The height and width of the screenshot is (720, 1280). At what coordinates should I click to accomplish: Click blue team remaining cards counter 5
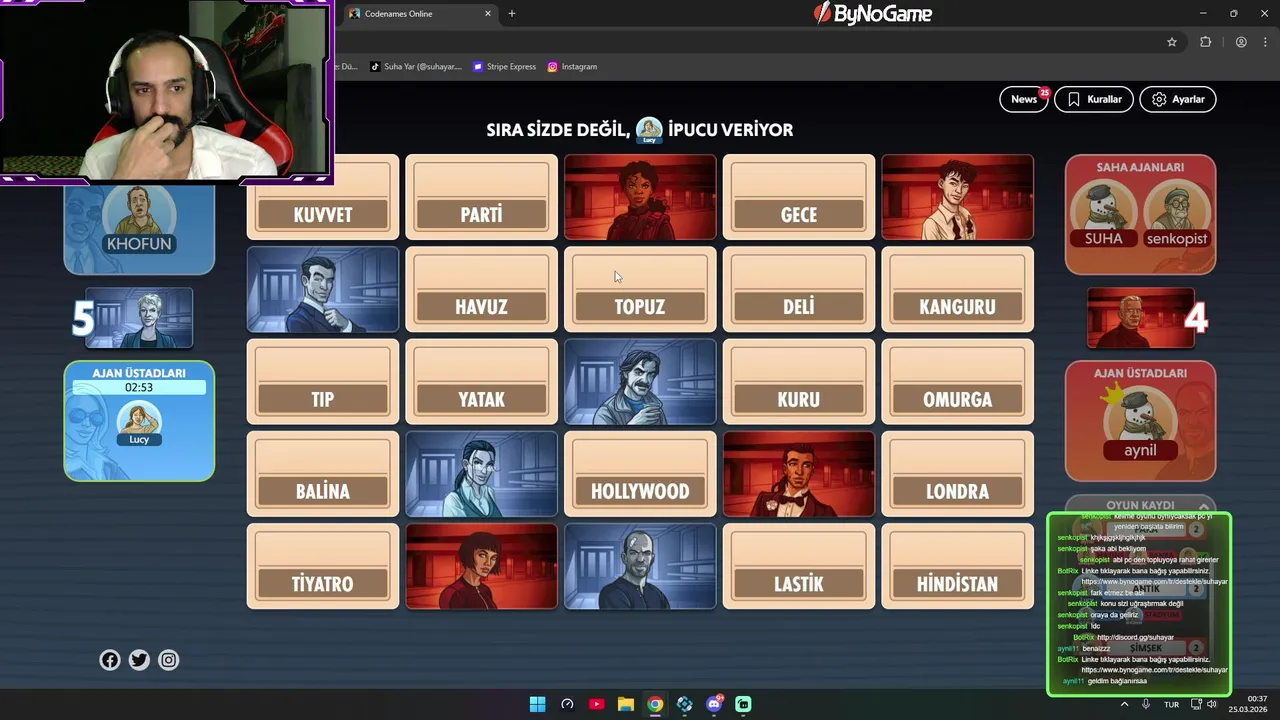[82, 319]
